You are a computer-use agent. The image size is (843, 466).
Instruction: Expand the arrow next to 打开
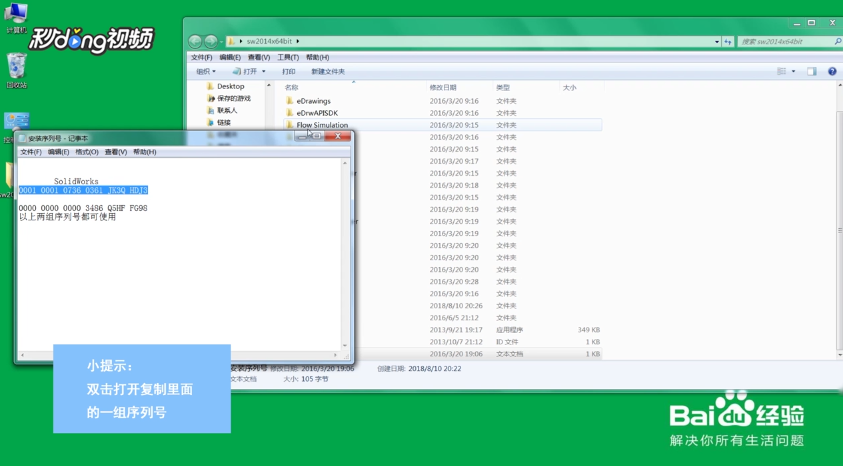[x=263, y=71]
